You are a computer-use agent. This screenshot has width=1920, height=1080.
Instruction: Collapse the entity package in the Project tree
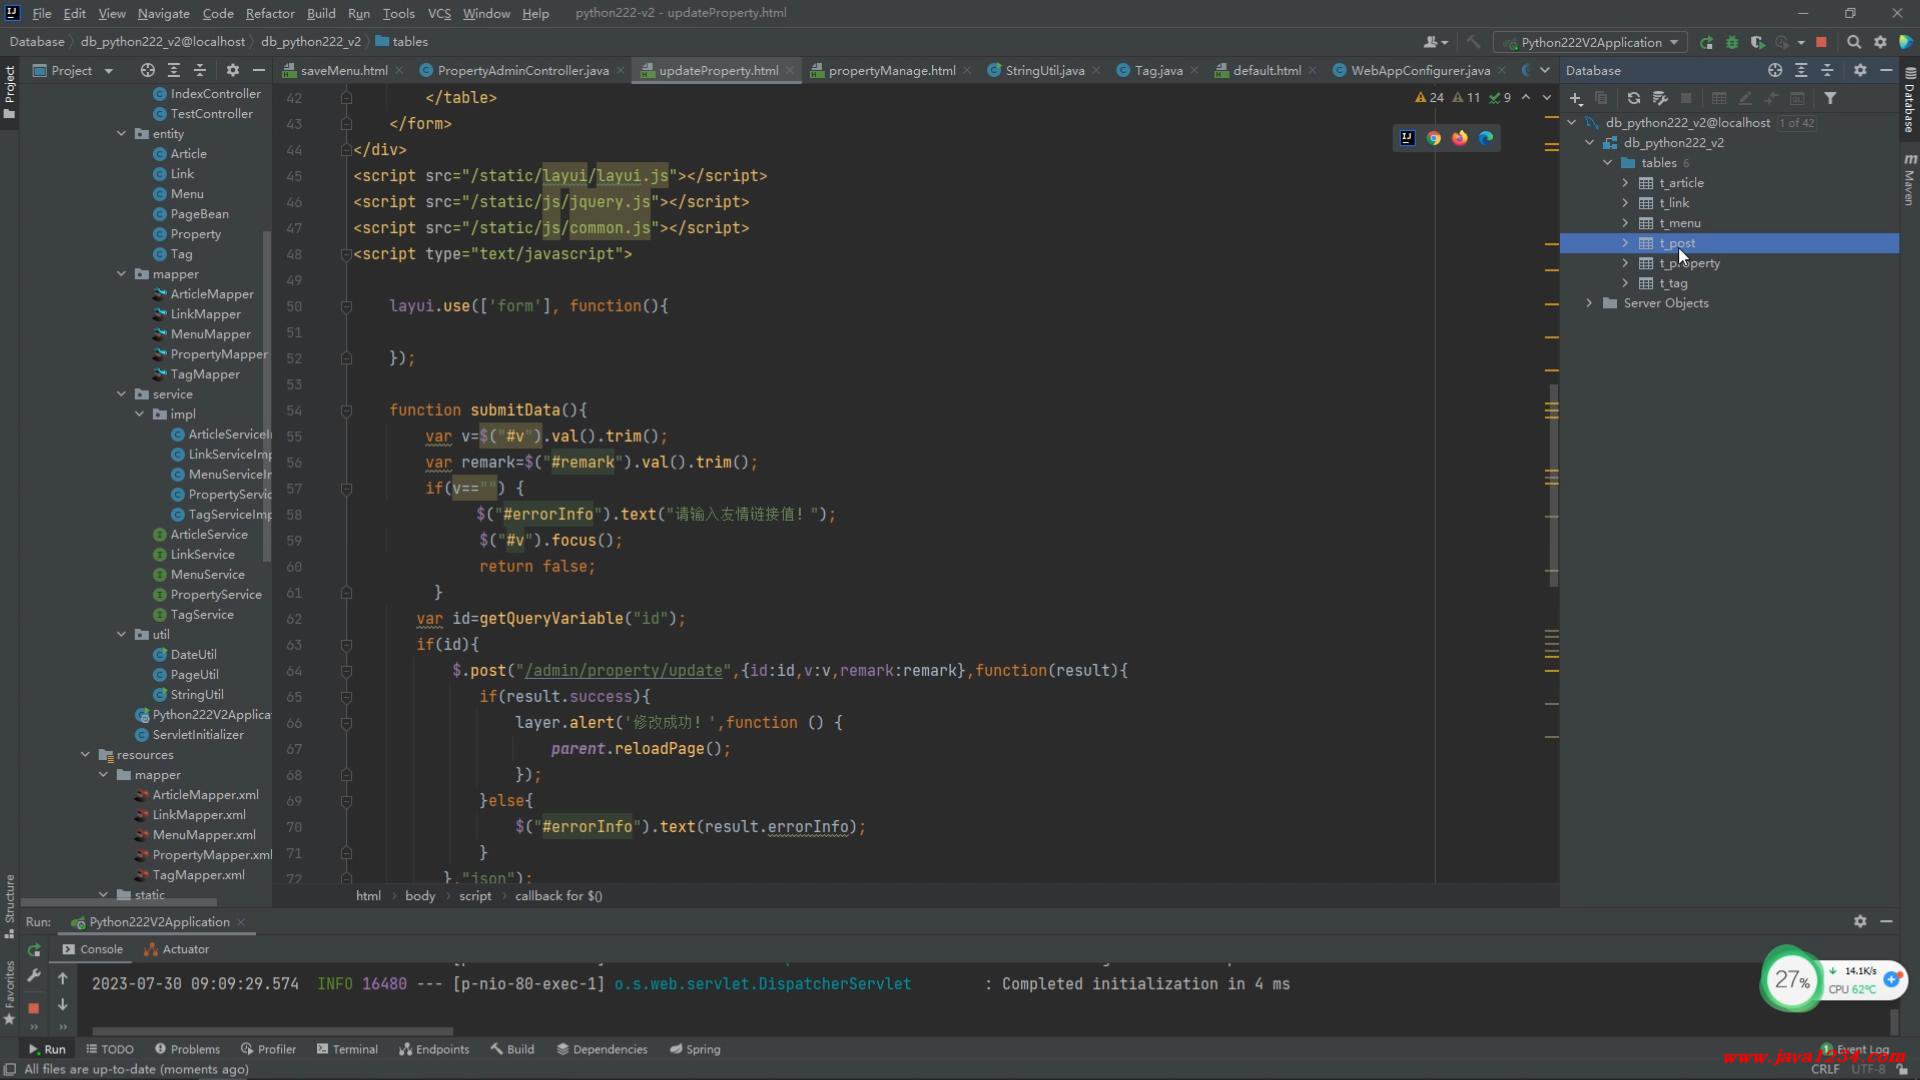[x=122, y=134]
